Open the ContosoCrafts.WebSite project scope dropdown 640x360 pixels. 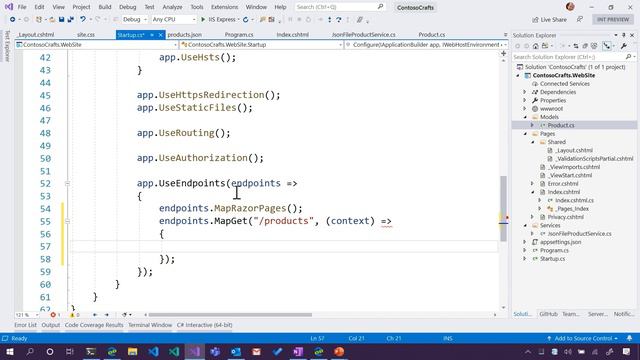click(x=97, y=44)
